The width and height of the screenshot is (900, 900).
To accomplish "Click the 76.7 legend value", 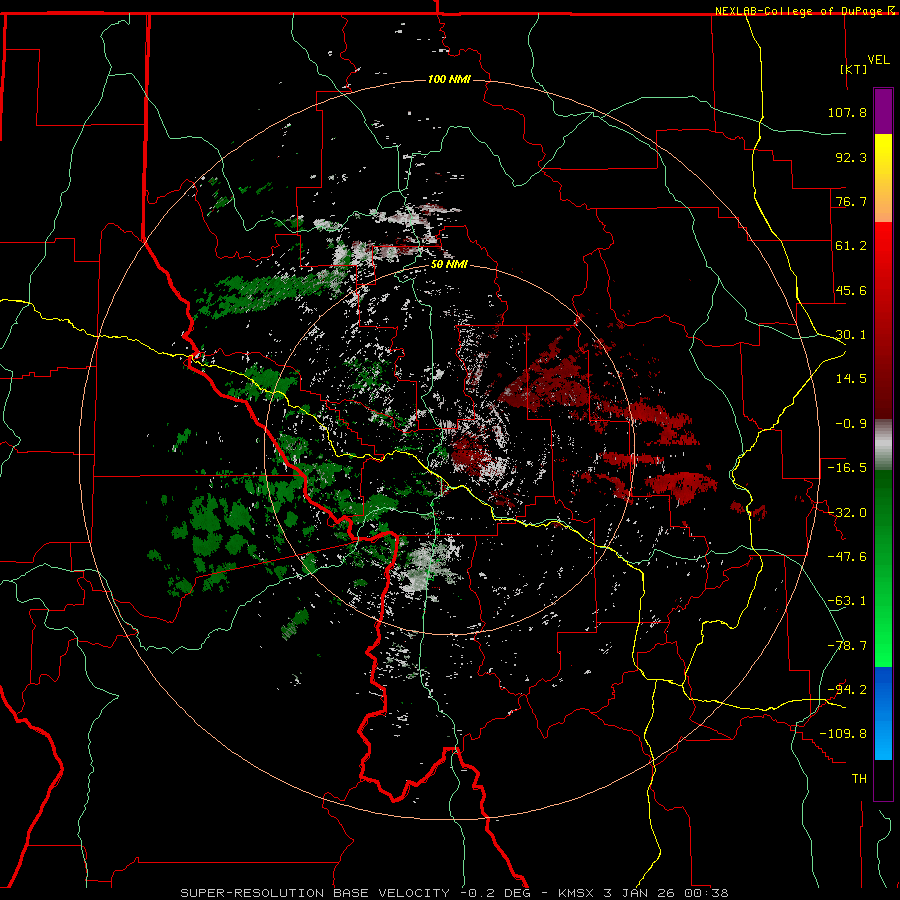I will (x=851, y=201).
